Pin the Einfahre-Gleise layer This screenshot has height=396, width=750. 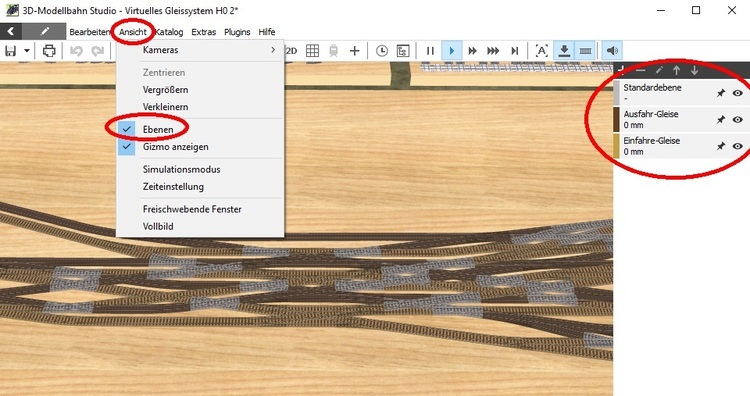click(x=721, y=146)
